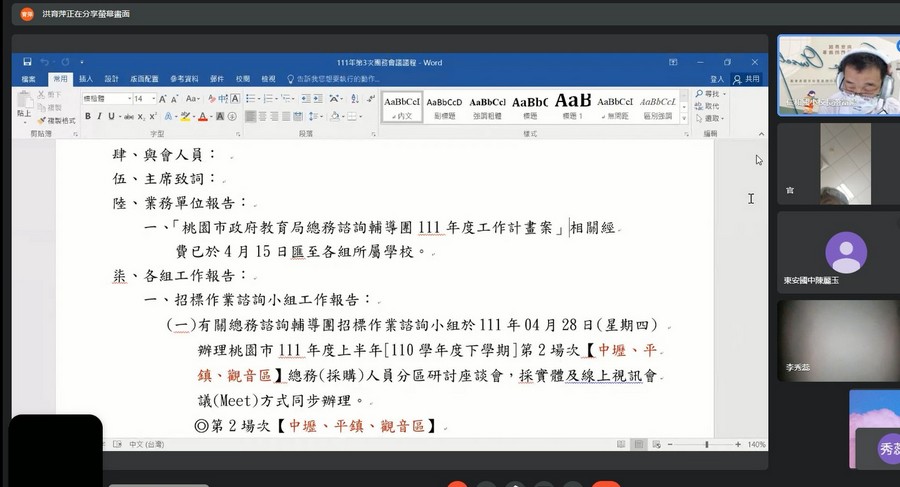The width and height of the screenshot is (900, 487).
Task: Apply the 副標題 (Subtitle) style
Action: 444,106
